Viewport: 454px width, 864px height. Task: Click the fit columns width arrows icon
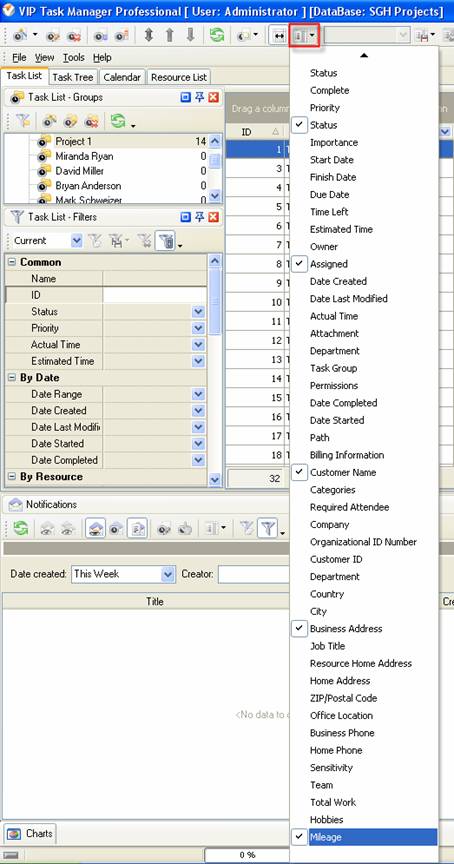pyautogui.click(x=279, y=36)
